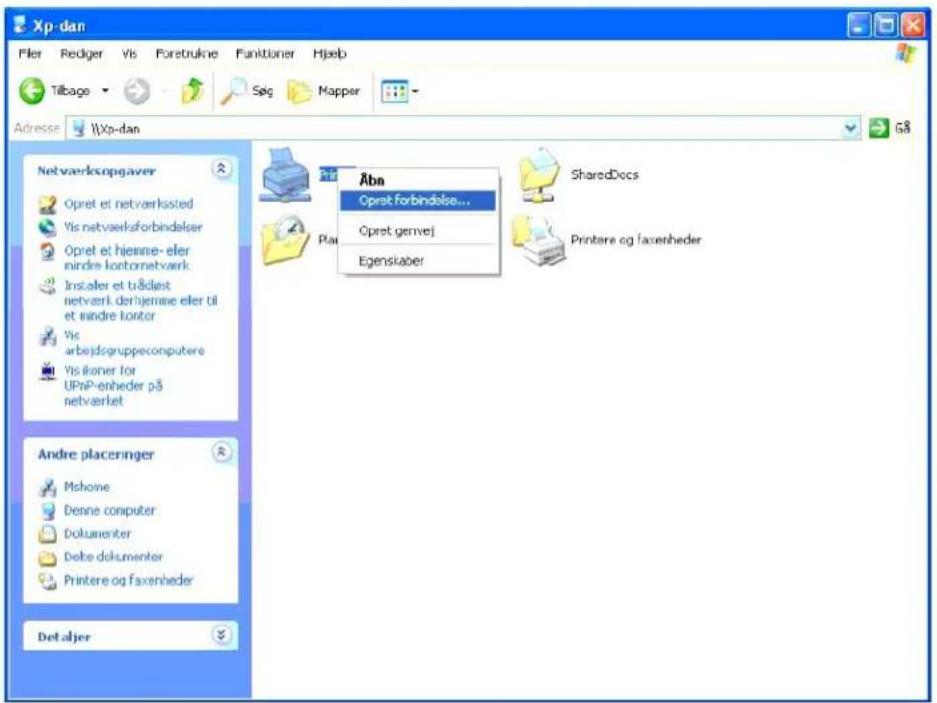Click the Detaljer panel header
937x703 pixels.
tap(130, 636)
